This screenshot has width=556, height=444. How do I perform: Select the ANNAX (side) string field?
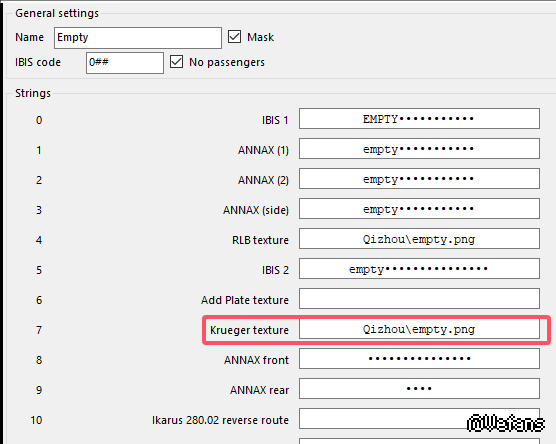[419, 209]
